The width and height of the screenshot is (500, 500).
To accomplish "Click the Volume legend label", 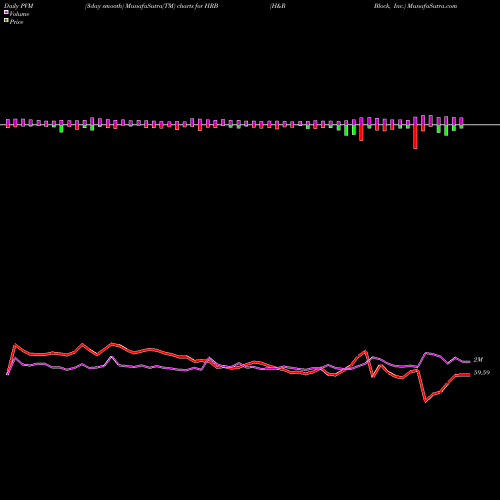I will click(19, 14).
